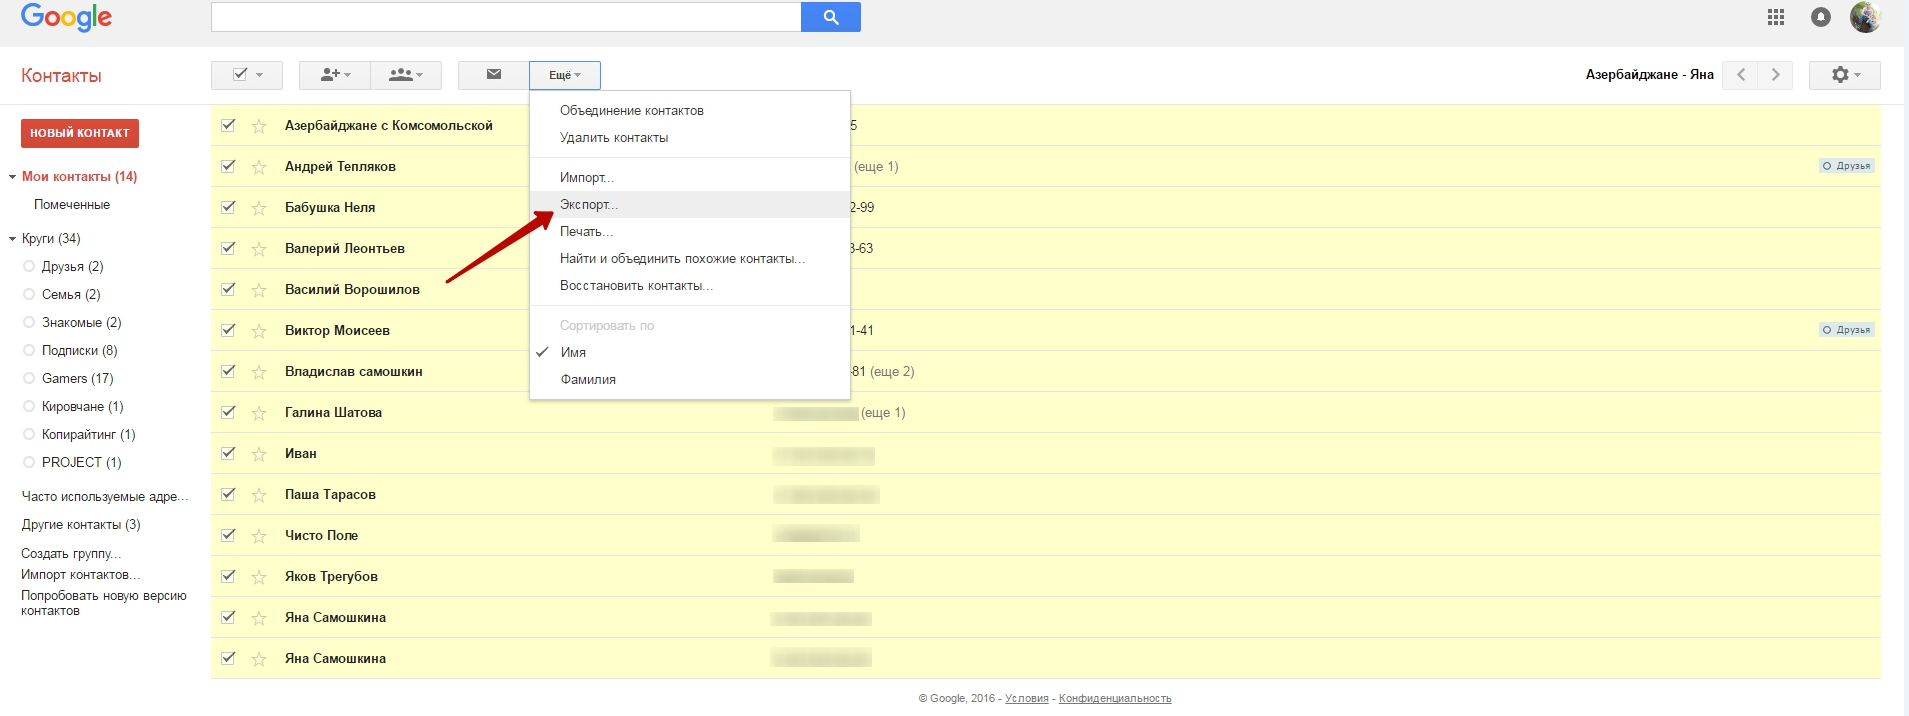Screen dimensions: 1909x716
Task: Open the Конфиденциальность footer link
Action: 1114,699
